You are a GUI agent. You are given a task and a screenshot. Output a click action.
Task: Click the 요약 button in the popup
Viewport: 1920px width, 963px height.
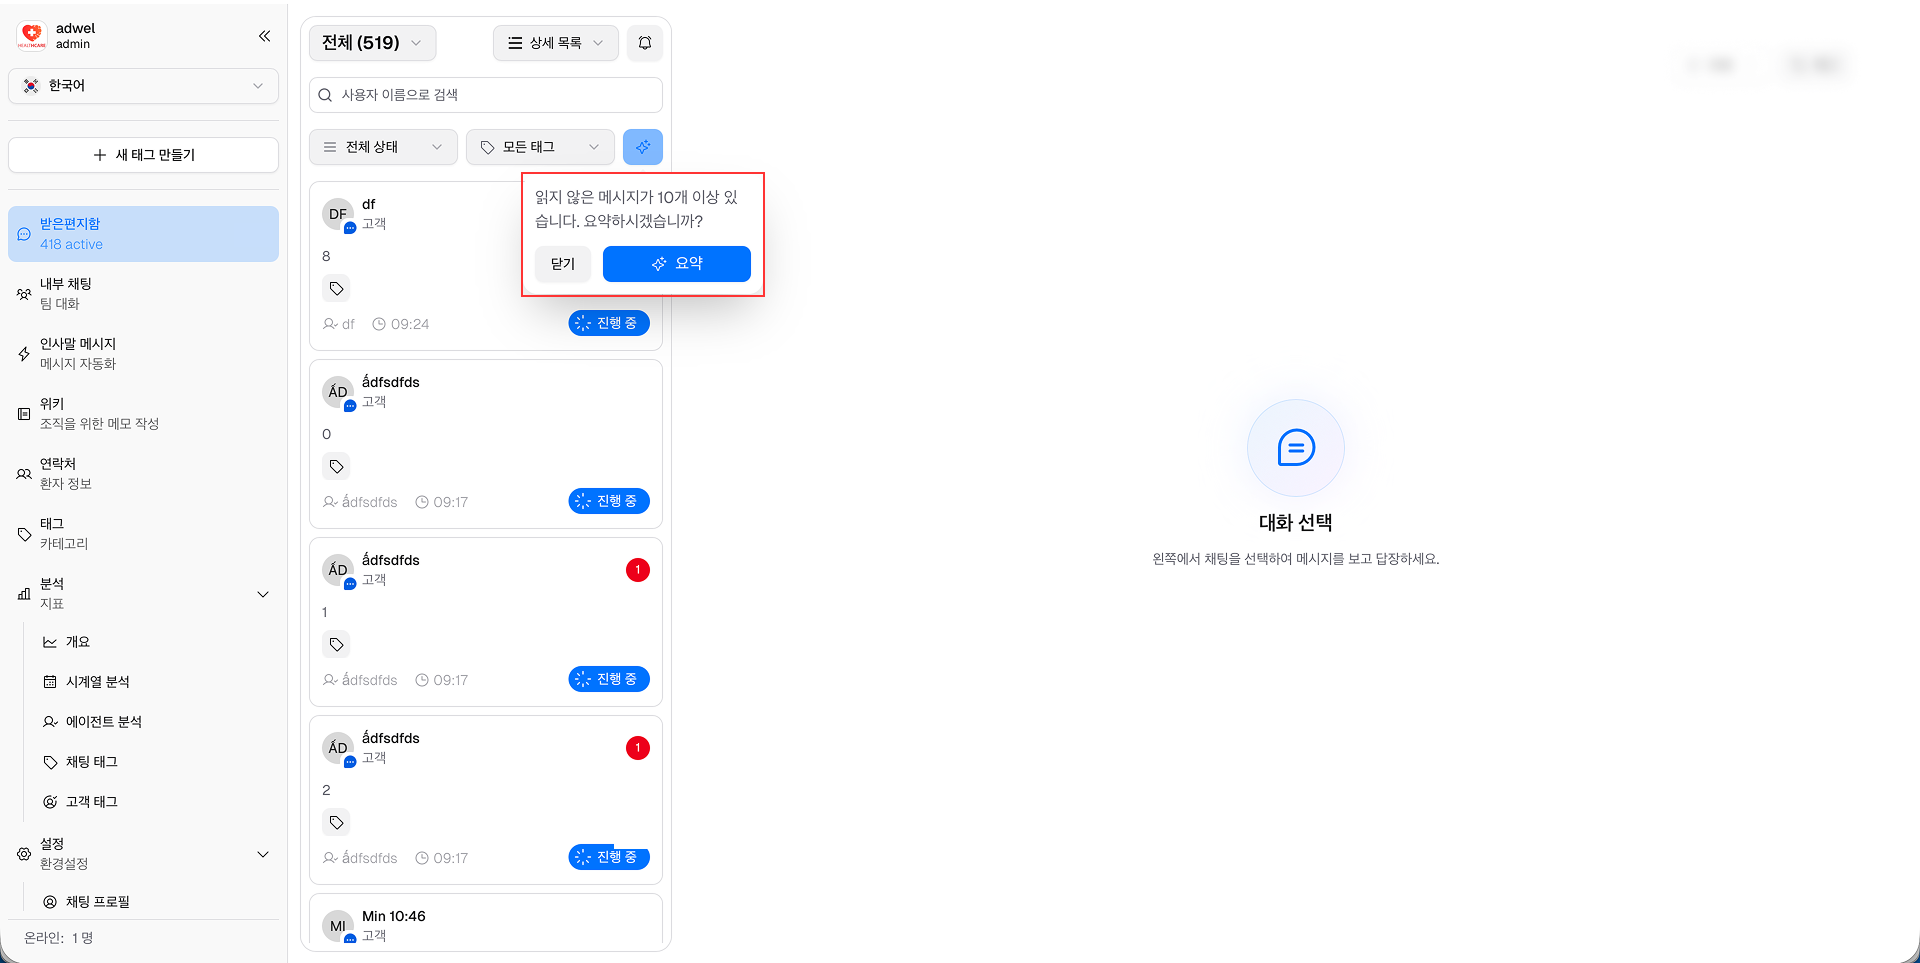(x=676, y=263)
